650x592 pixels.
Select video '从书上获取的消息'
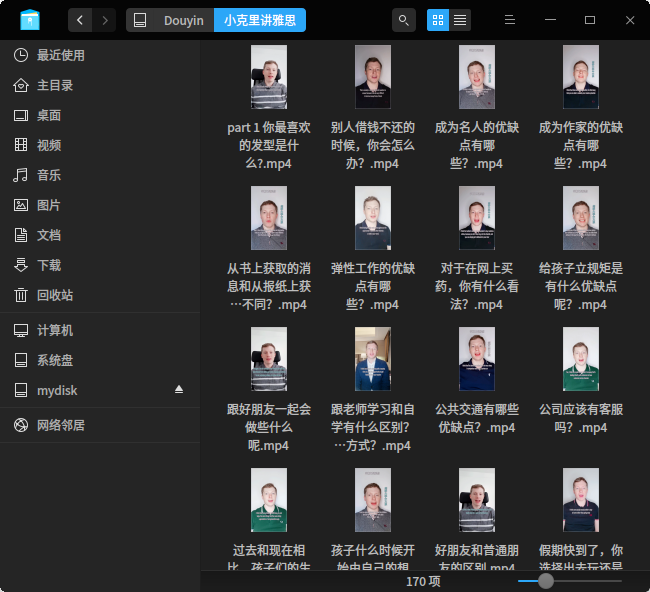point(269,249)
